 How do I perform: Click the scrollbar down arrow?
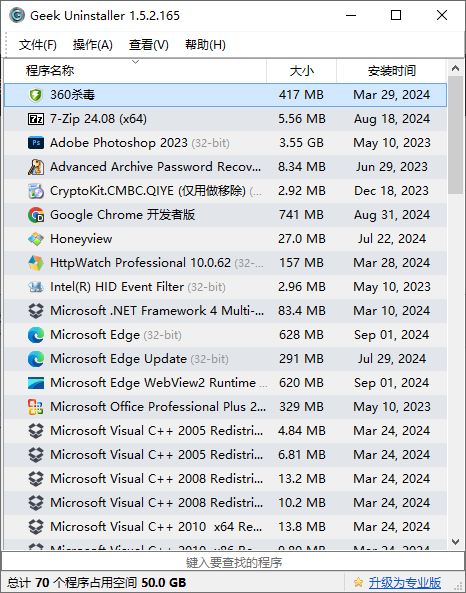click(455, 542)
